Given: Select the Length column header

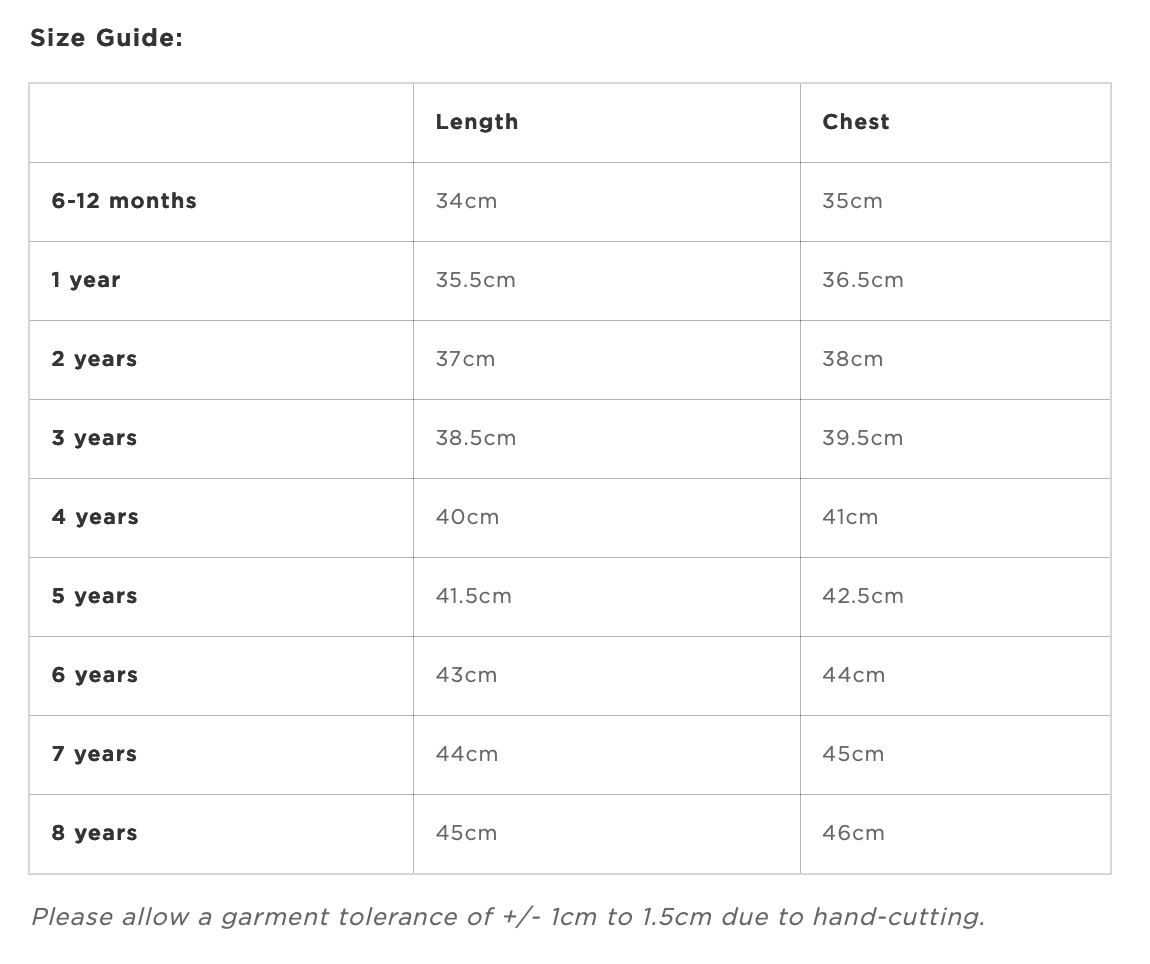Looking at the screenshot, I should (x=477, y=122).
